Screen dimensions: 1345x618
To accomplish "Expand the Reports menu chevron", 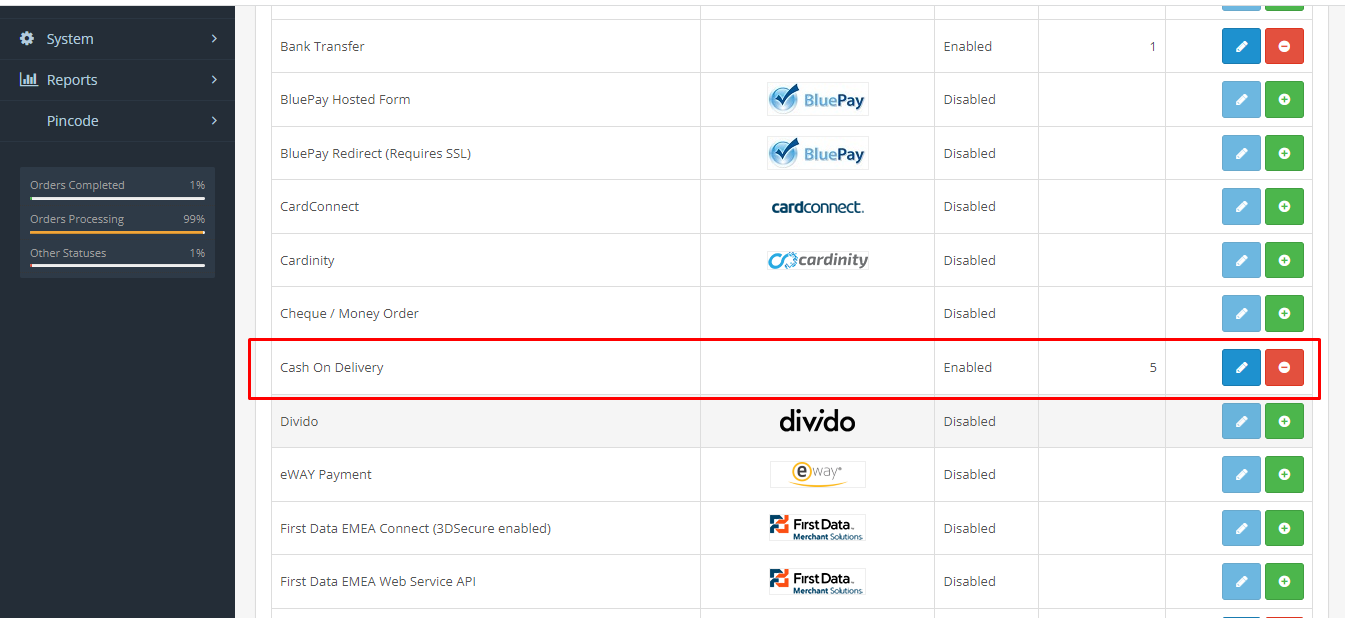I will tap(214, 80).
